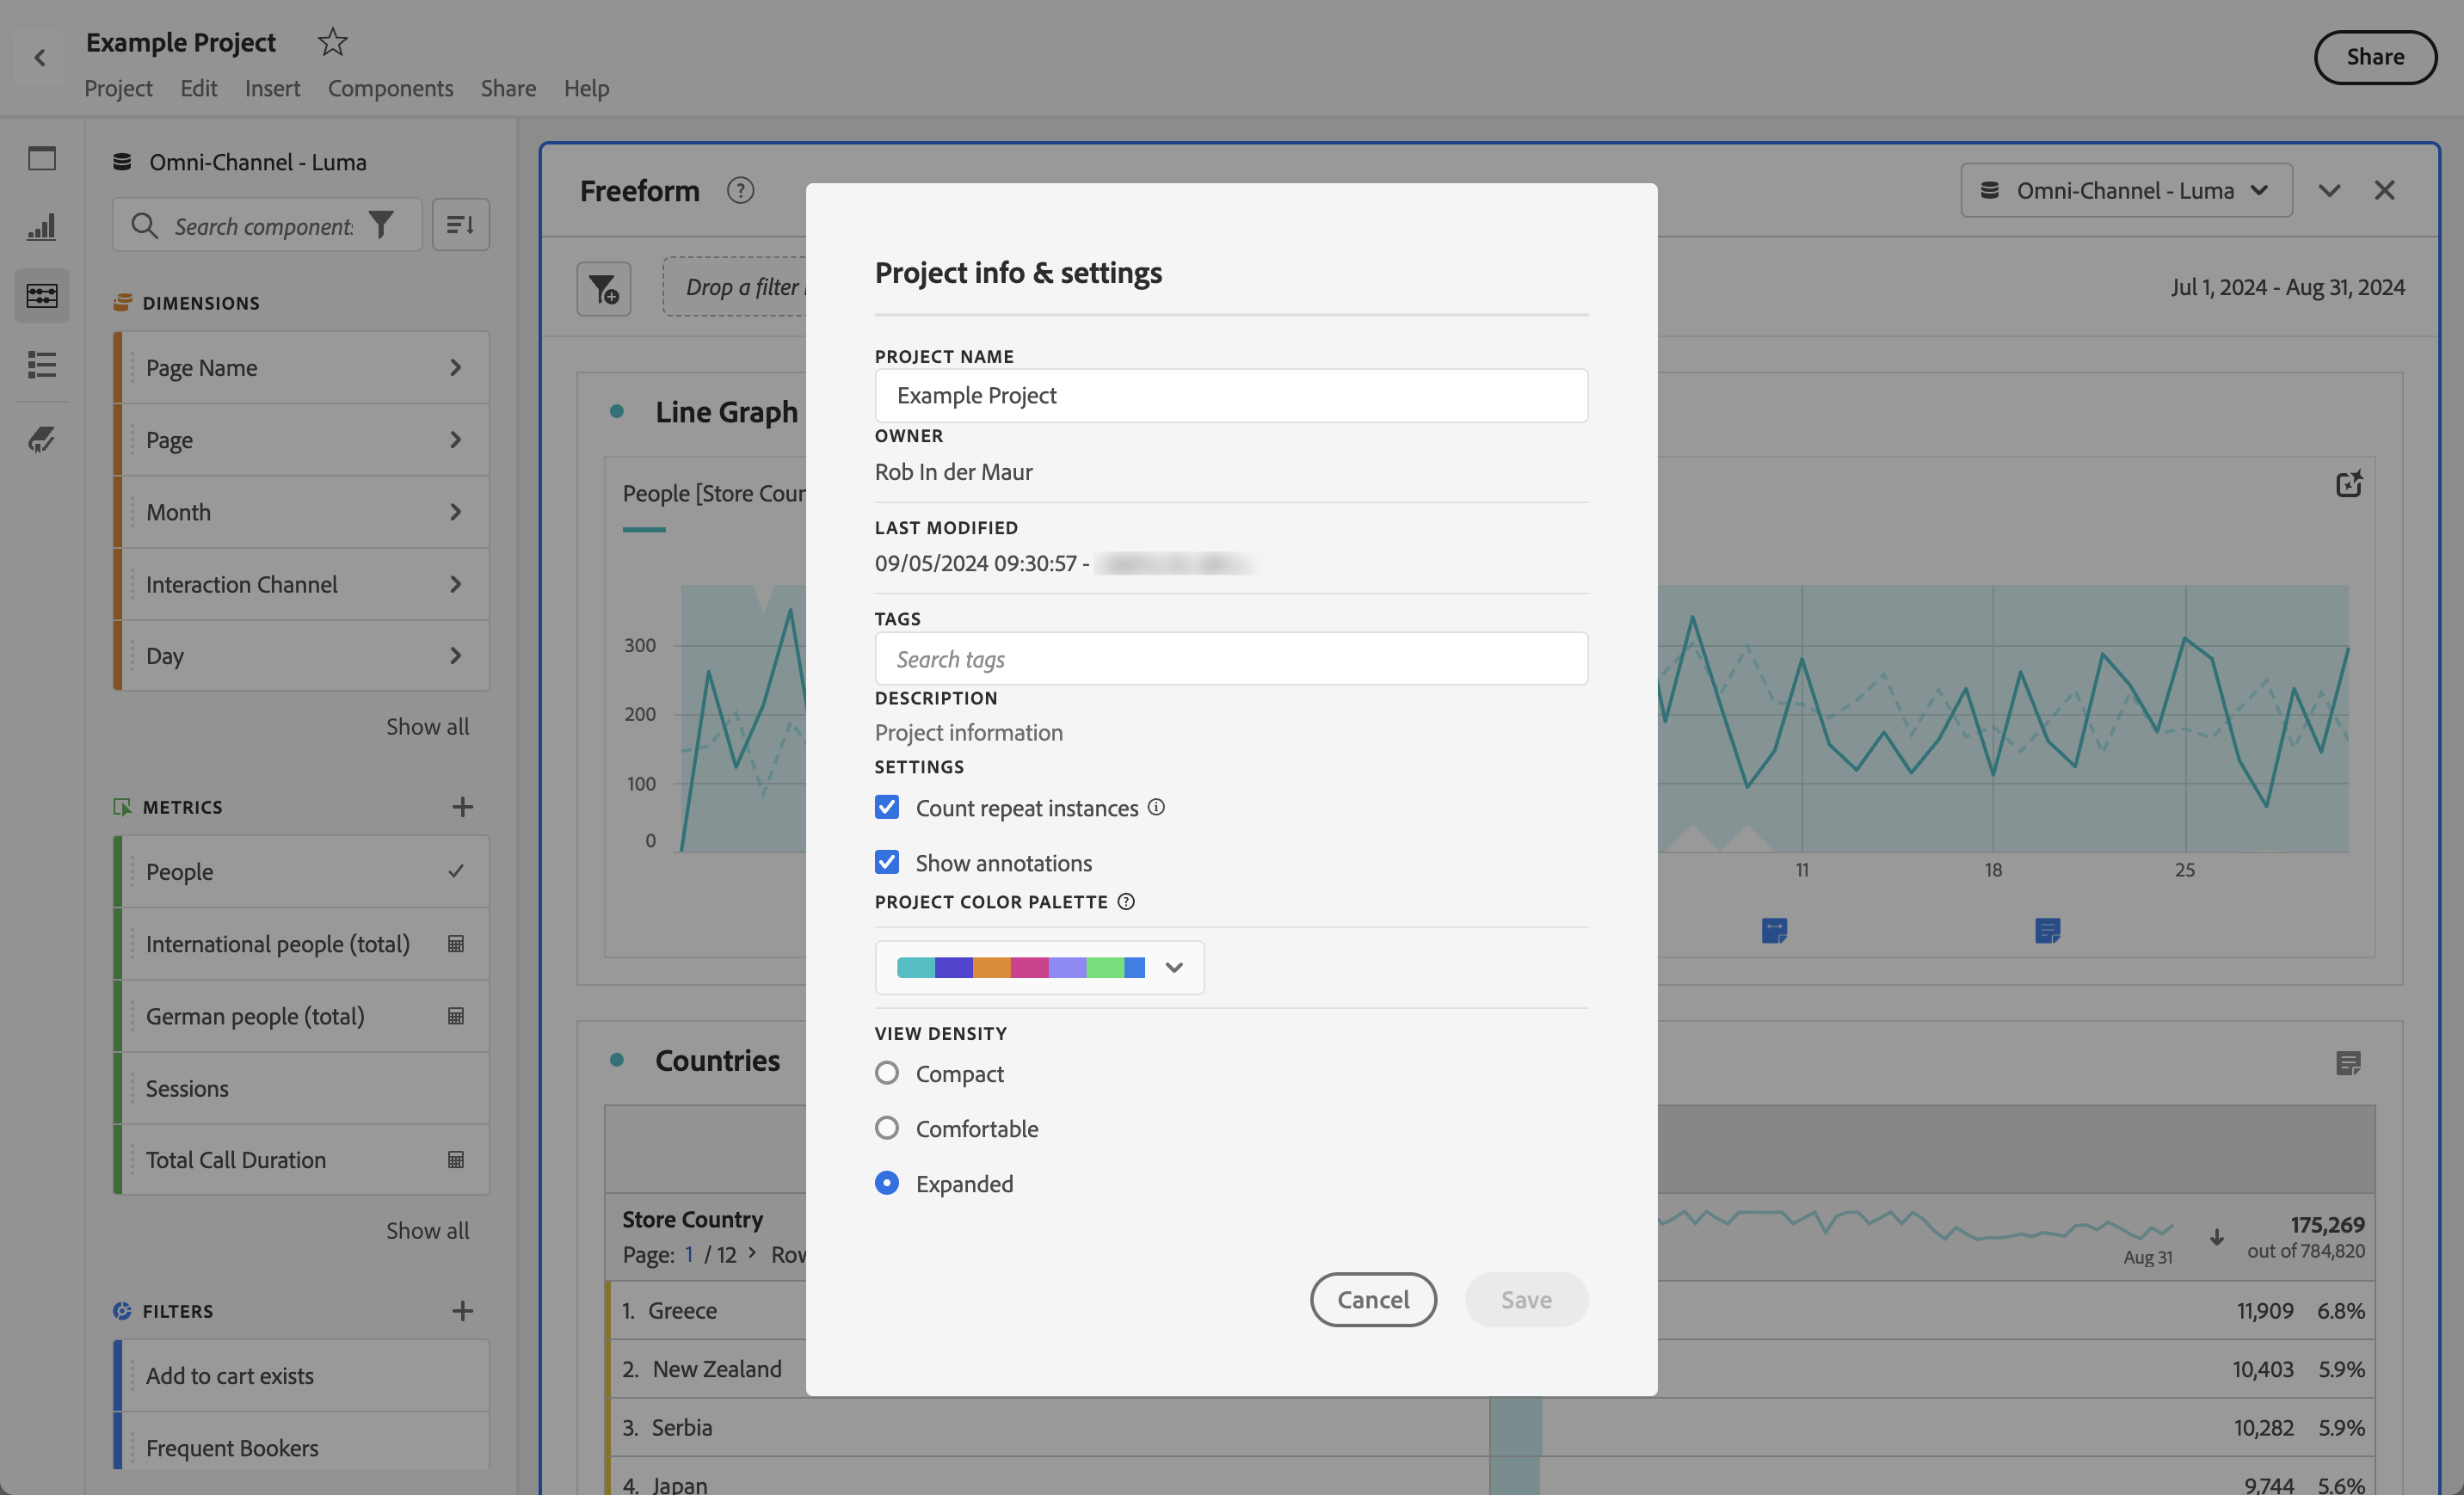Open the Components menu

[x=390, y=88]
